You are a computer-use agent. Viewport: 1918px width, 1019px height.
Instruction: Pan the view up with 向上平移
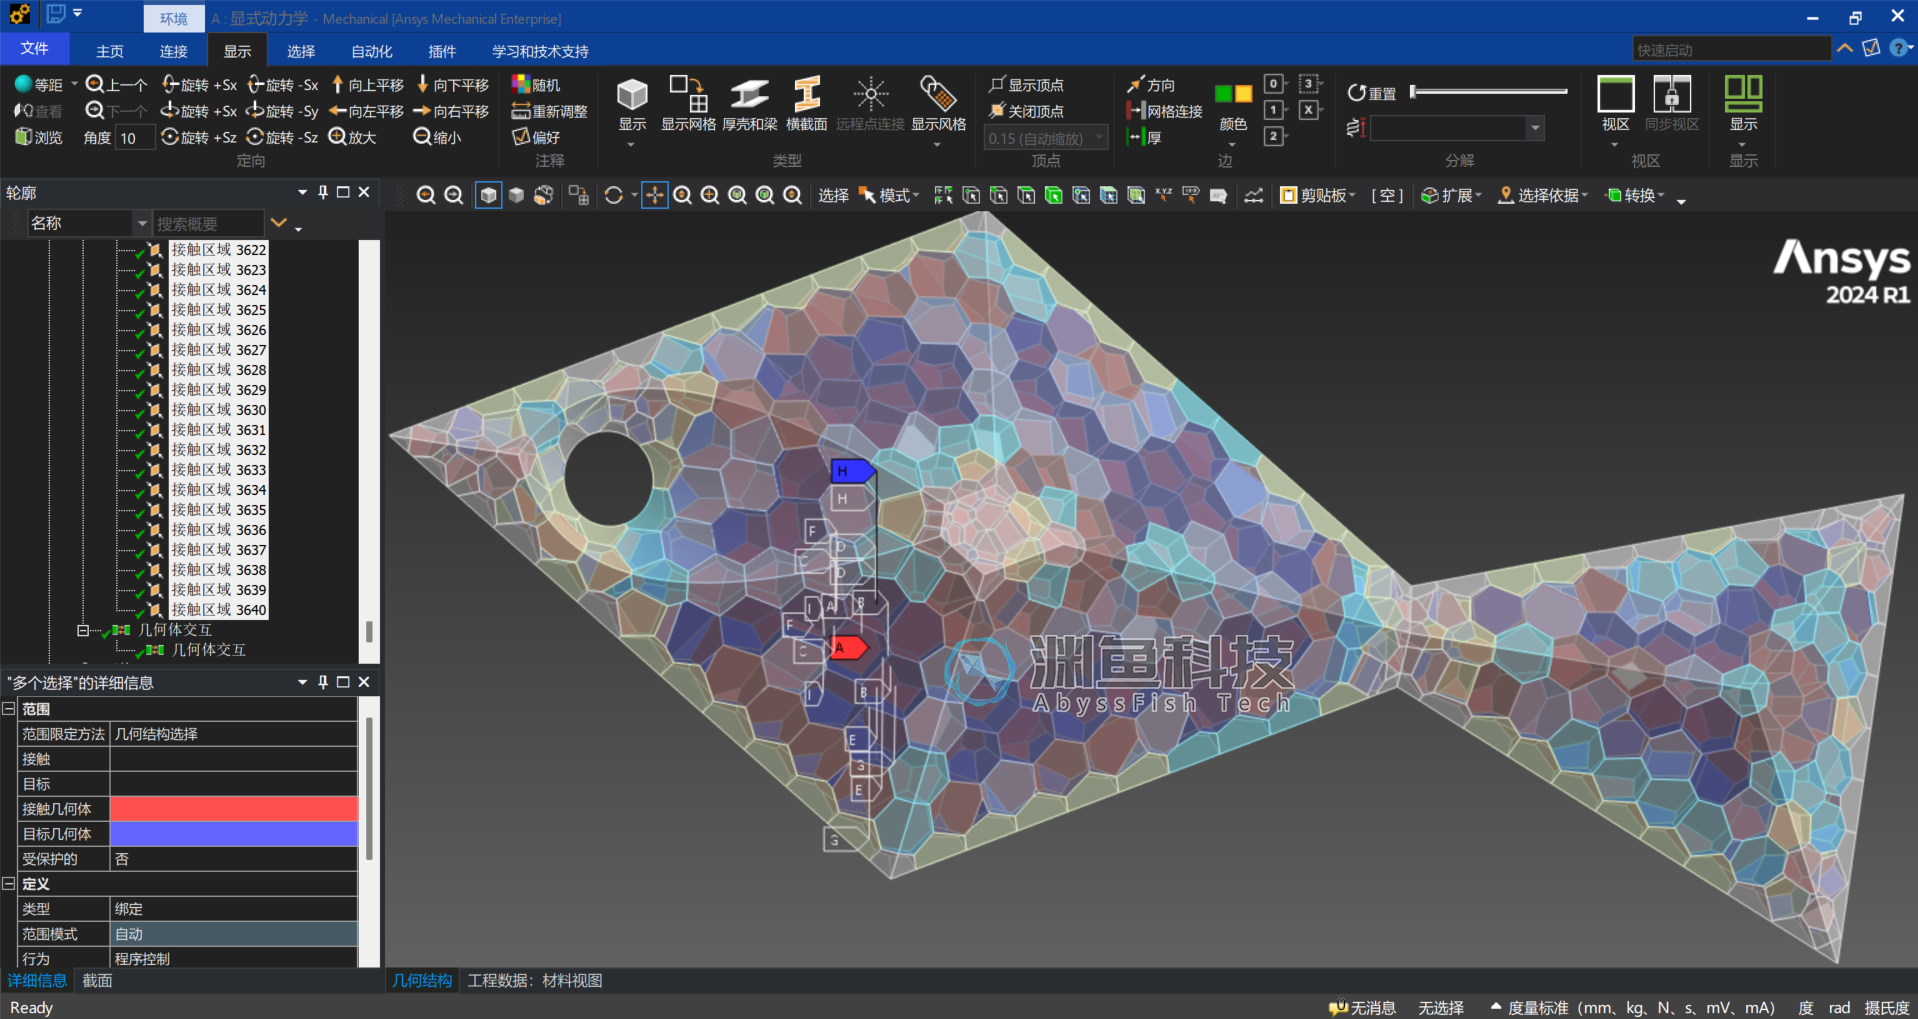tap(367, 85)
